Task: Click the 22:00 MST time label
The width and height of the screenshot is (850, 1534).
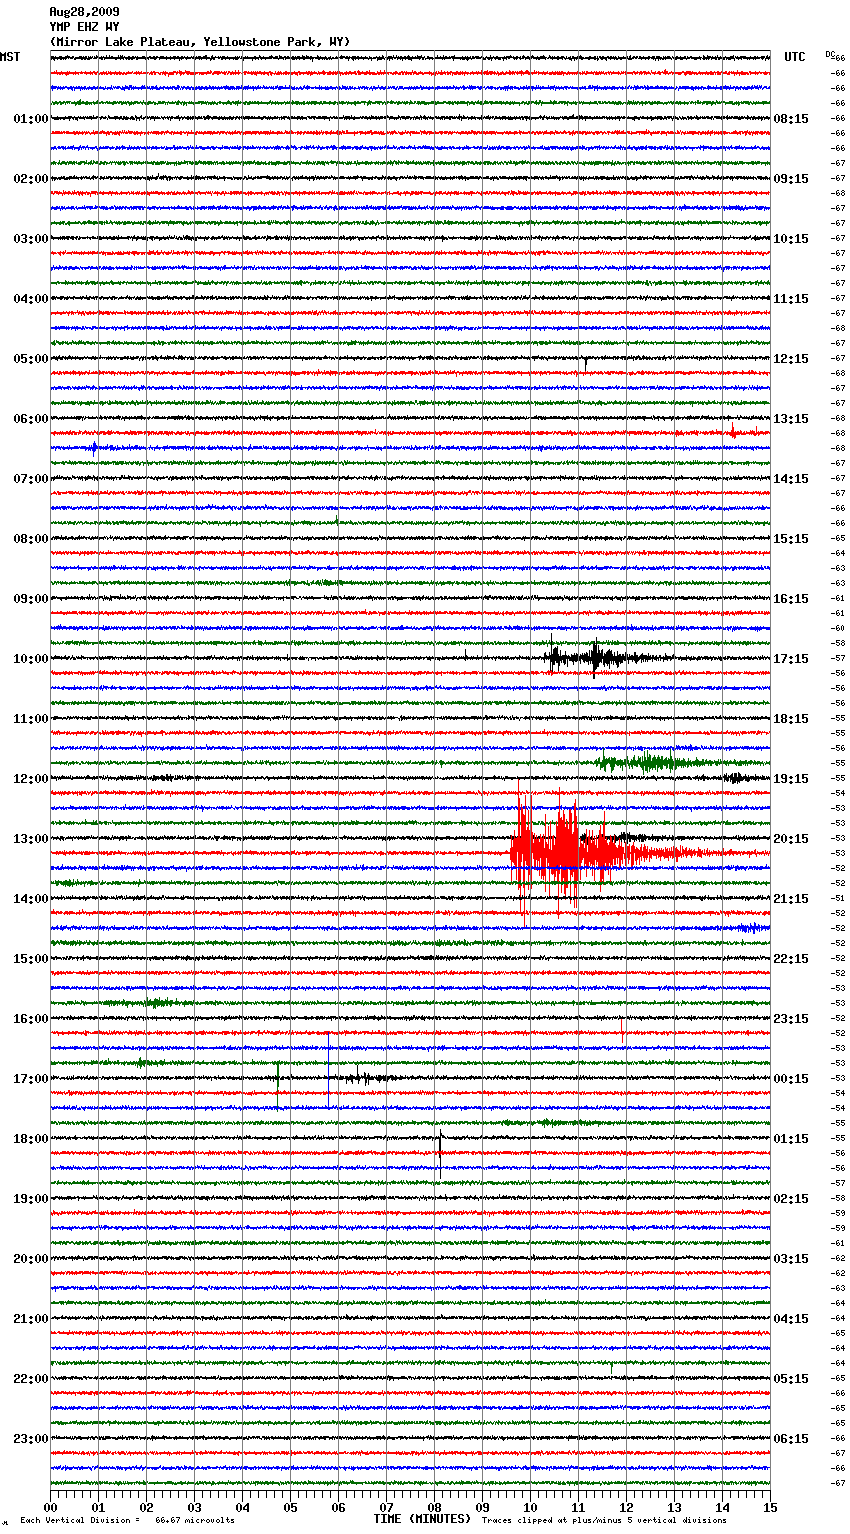Action: point(31,1379)
